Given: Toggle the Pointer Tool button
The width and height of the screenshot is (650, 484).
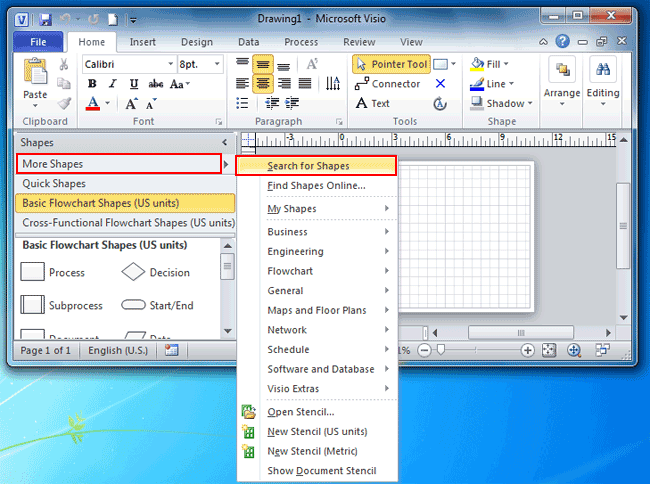Looking at the screenshot, I should click(x=391, y=64).
